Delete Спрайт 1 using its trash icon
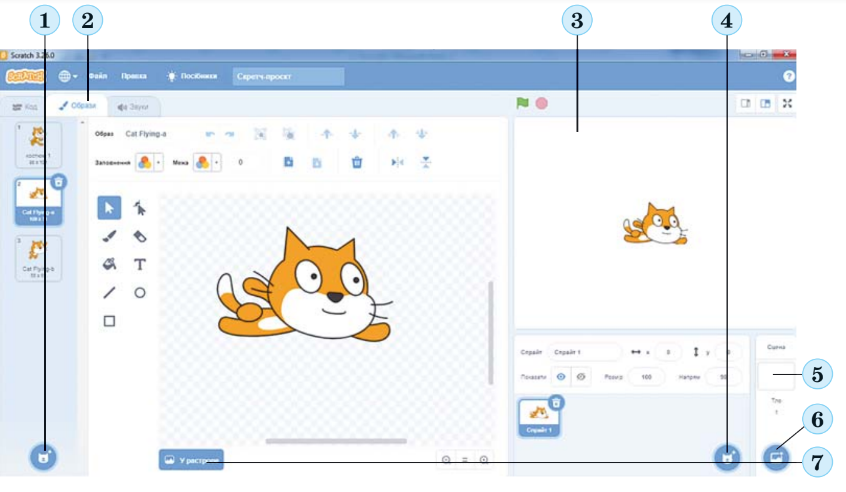 (556, 402)
